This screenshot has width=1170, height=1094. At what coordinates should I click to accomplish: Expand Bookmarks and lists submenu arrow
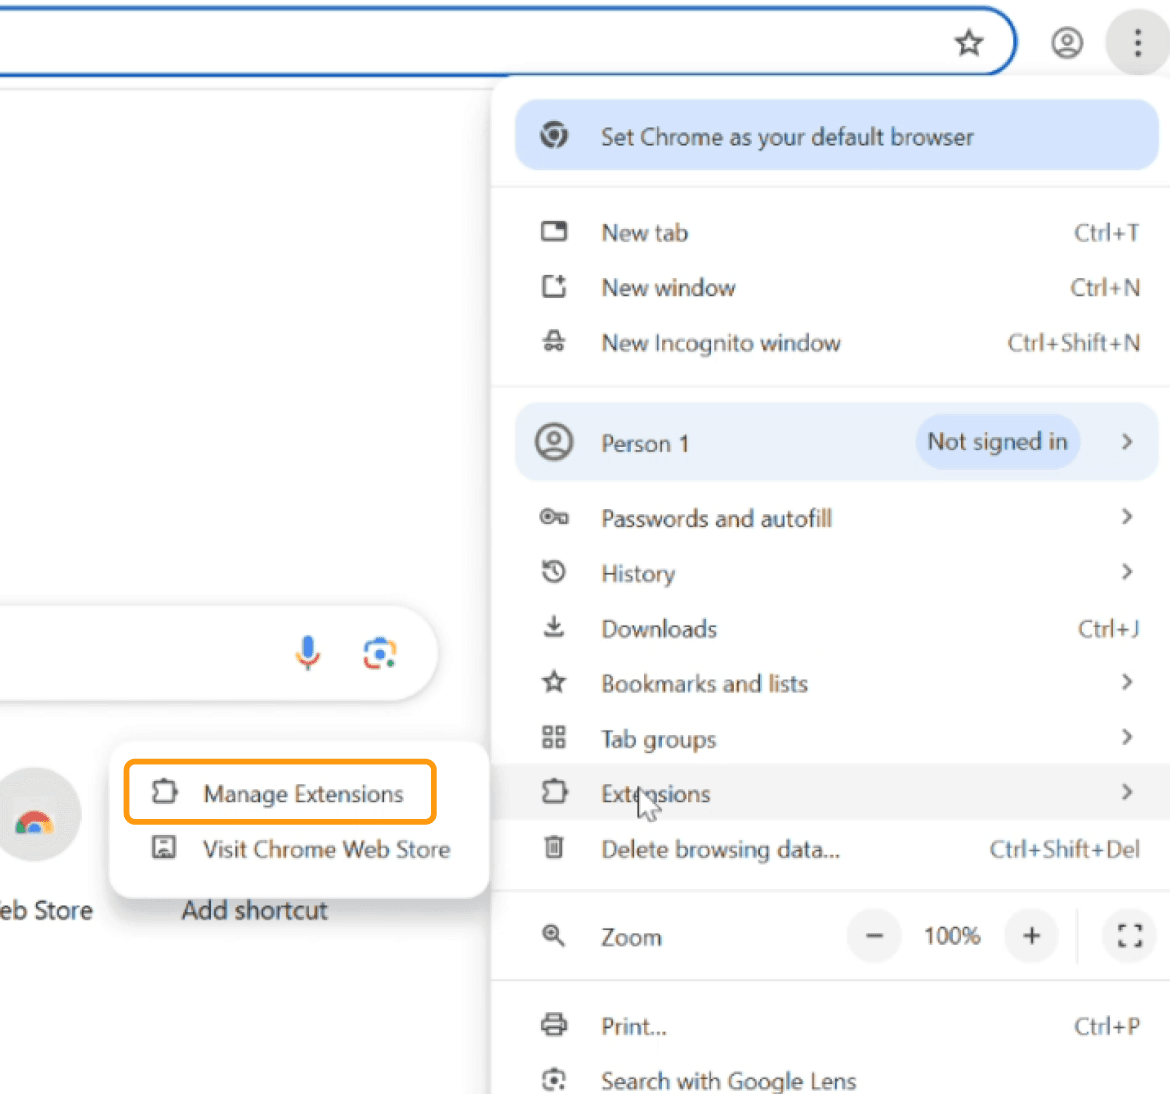click(1127, 682)
